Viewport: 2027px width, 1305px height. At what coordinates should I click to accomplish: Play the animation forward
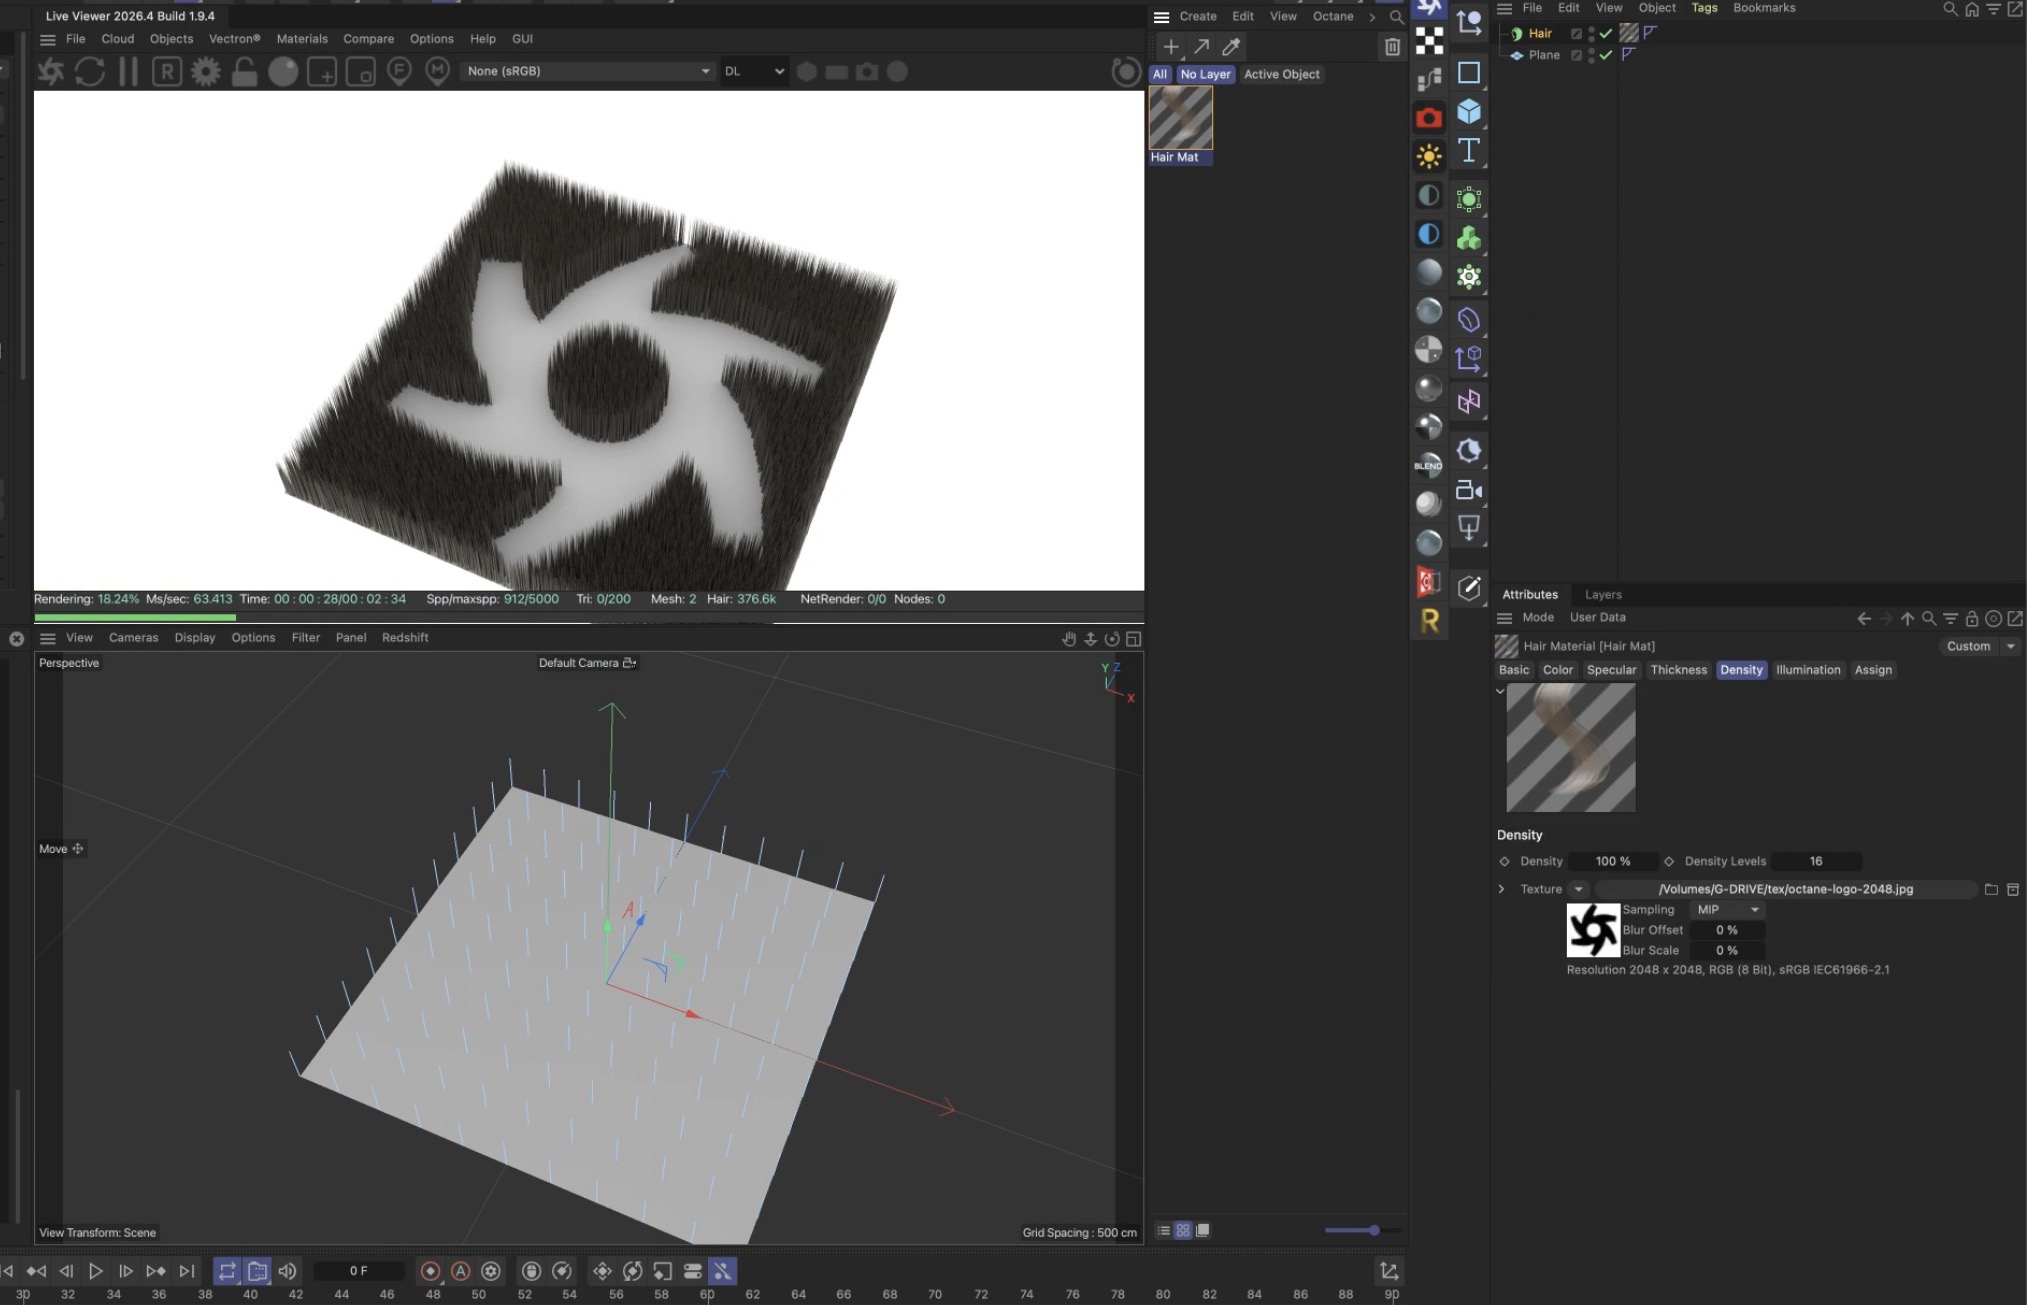[95, 1271]
